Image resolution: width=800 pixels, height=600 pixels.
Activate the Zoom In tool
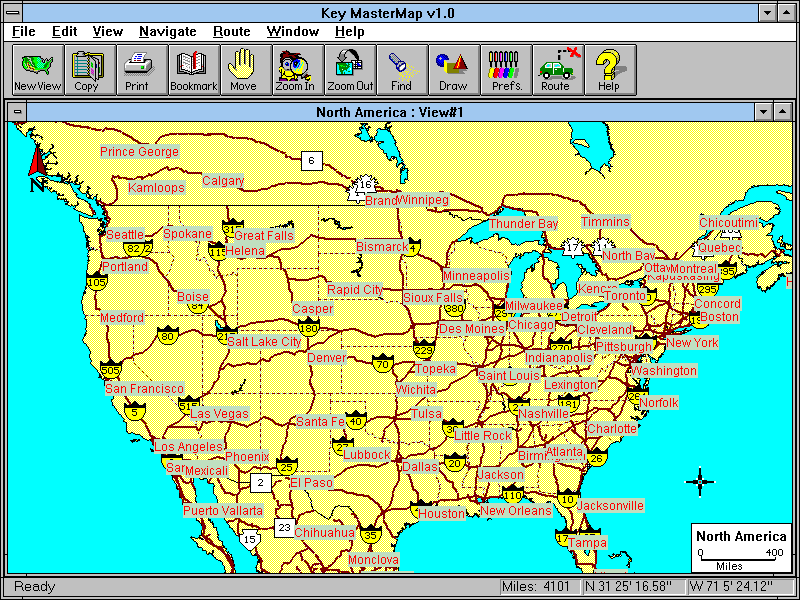point(298,69)
